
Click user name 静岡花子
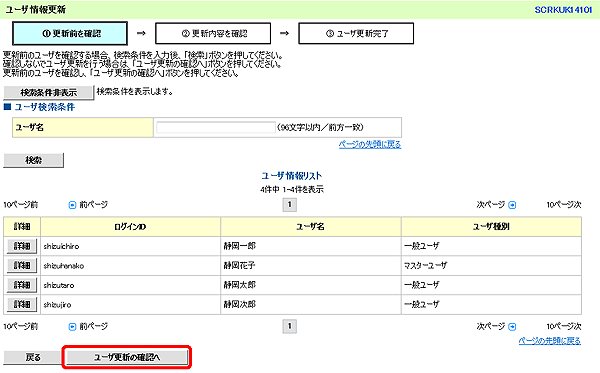pyautogui.click(x=240, y=265)
